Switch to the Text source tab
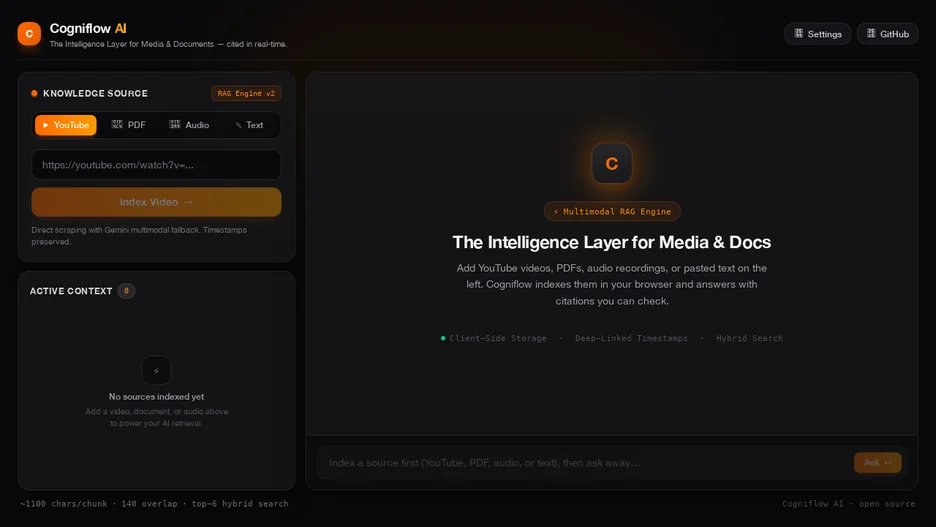The image size is (936, 527). [x=250, y=125]
